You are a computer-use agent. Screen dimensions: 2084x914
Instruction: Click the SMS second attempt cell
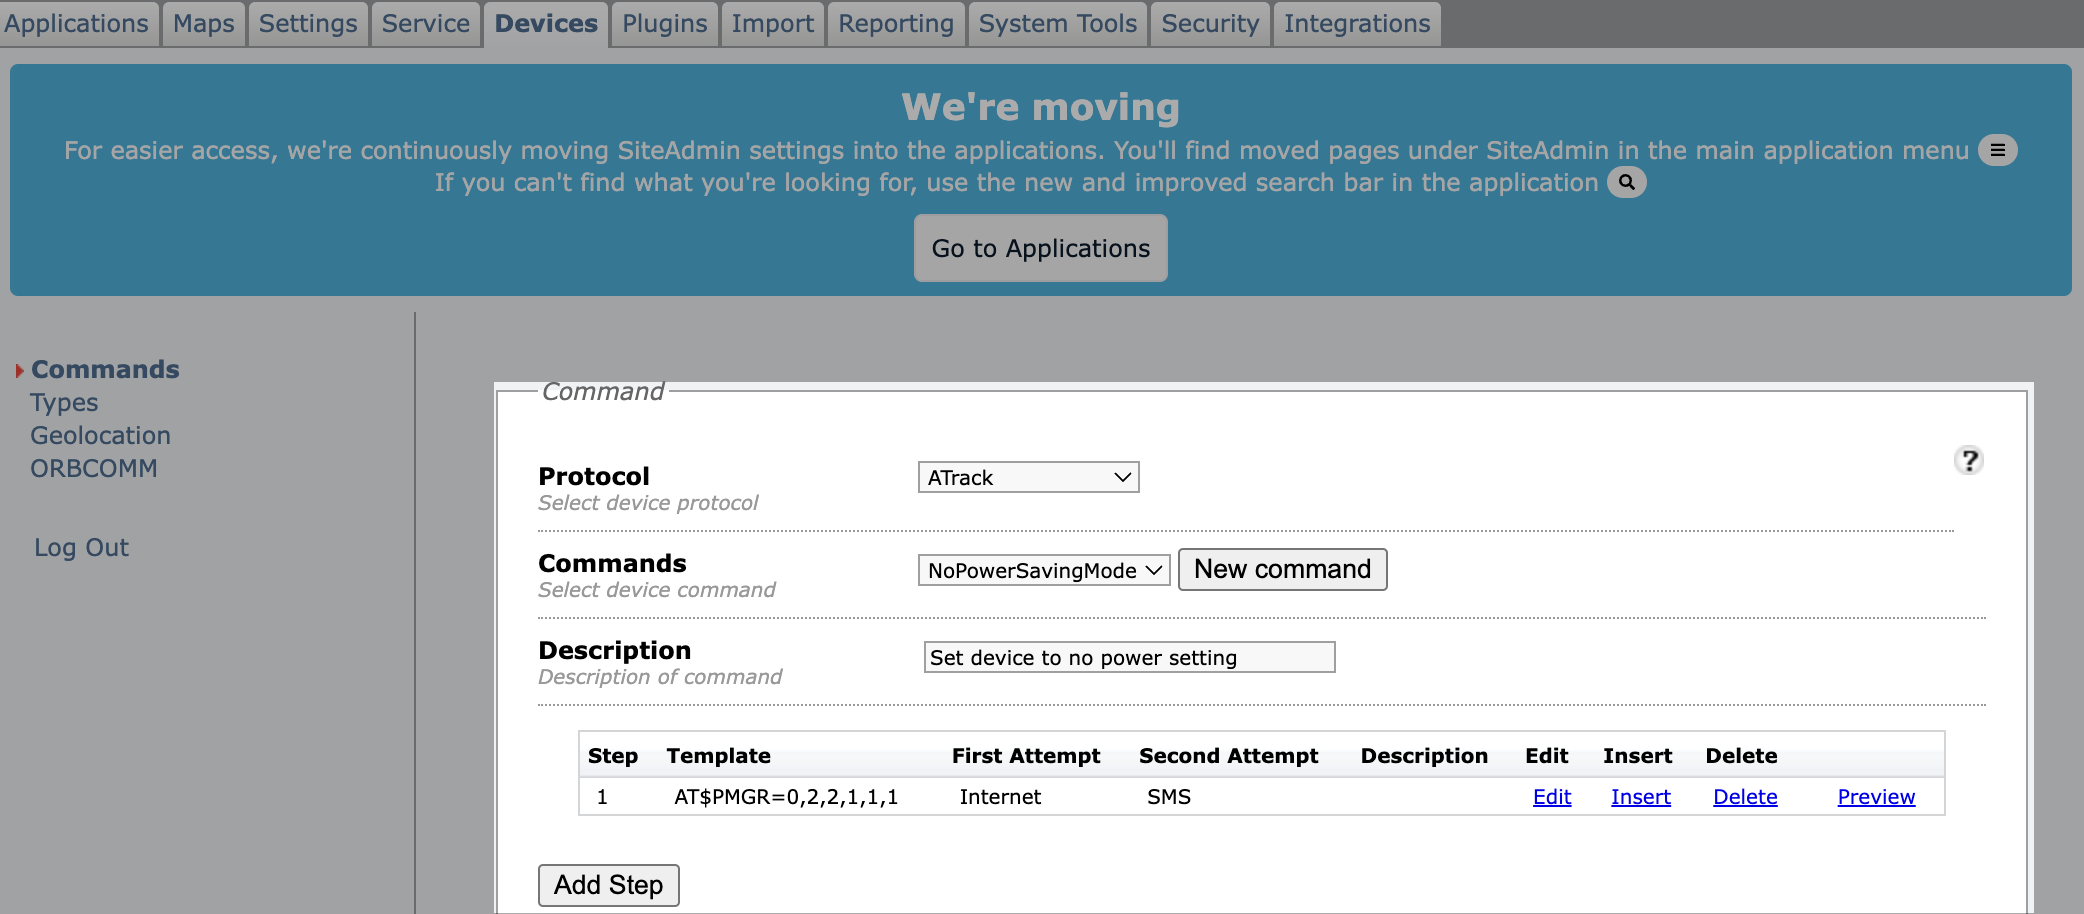click(1169, 797)
